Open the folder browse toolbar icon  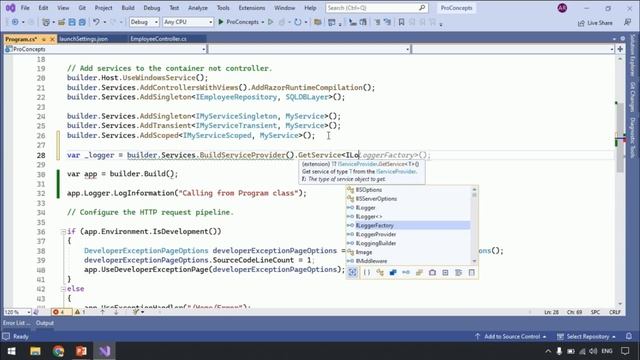coord(317,22)
